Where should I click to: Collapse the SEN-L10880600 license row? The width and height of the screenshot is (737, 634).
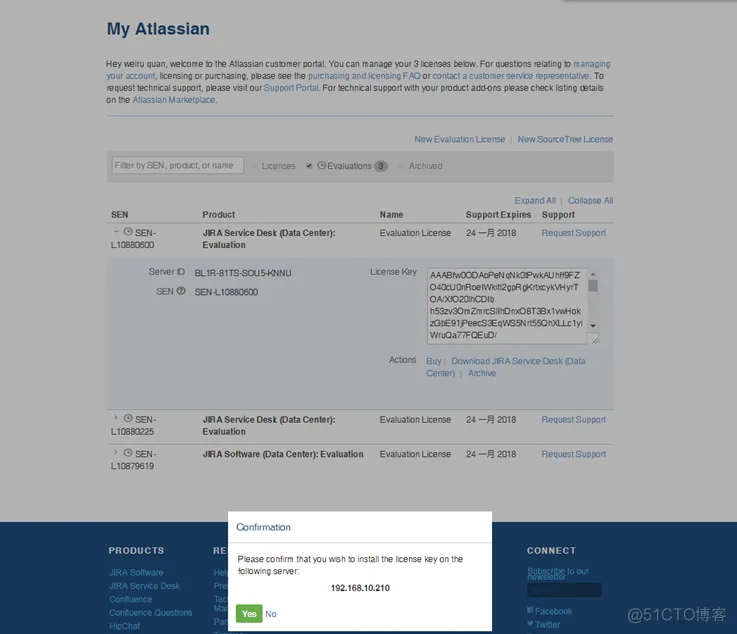116,232
